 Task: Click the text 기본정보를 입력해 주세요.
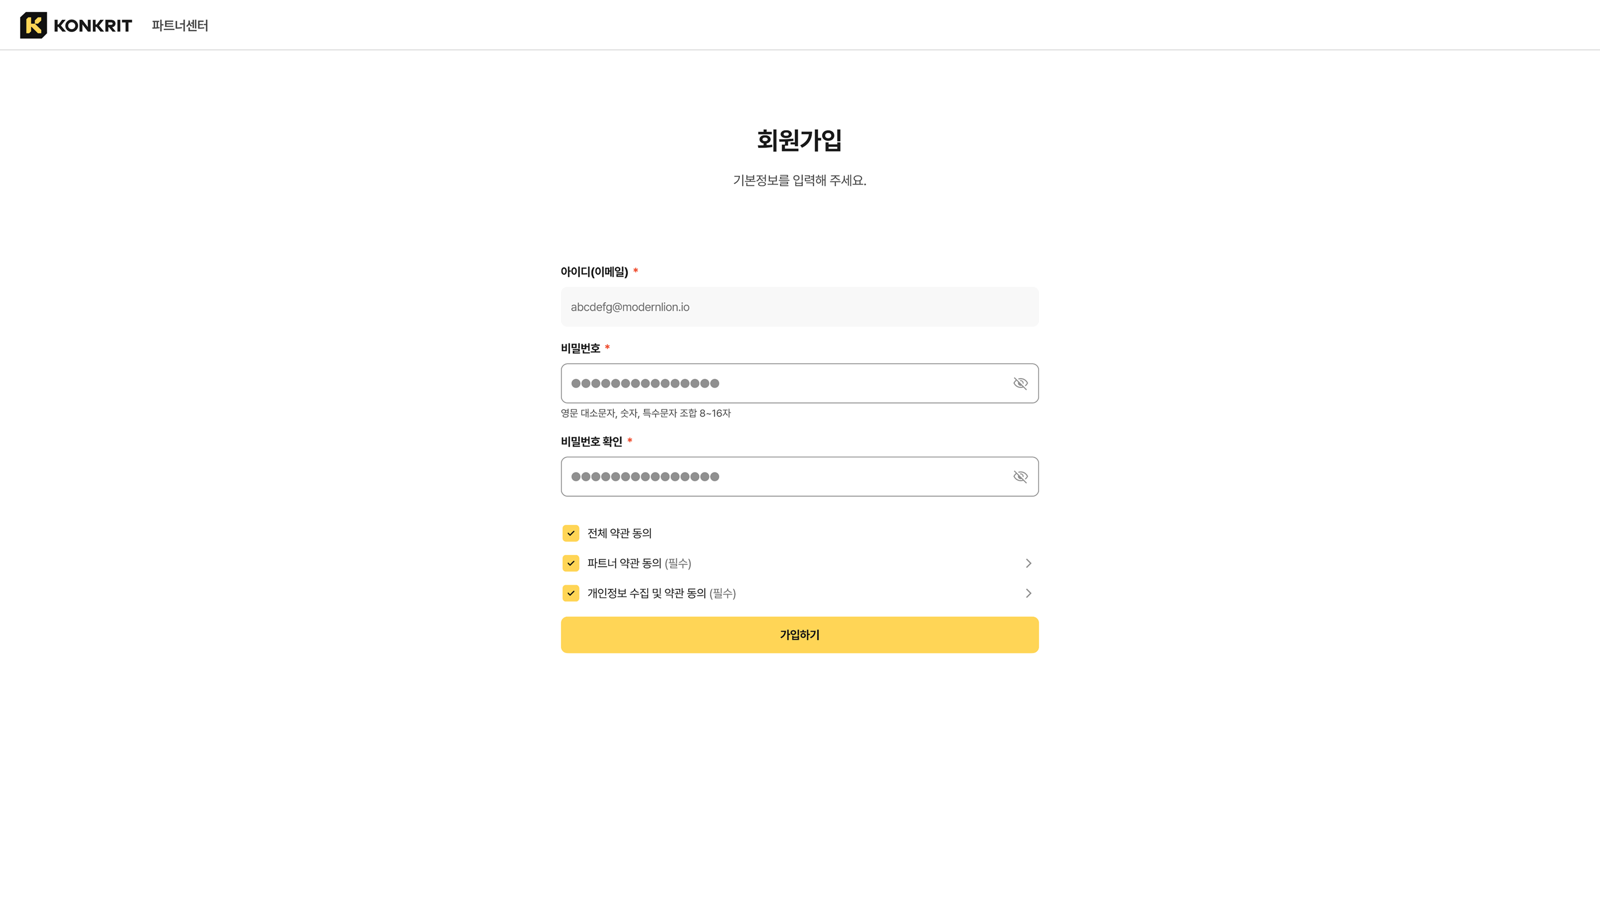tap(799, 181)
